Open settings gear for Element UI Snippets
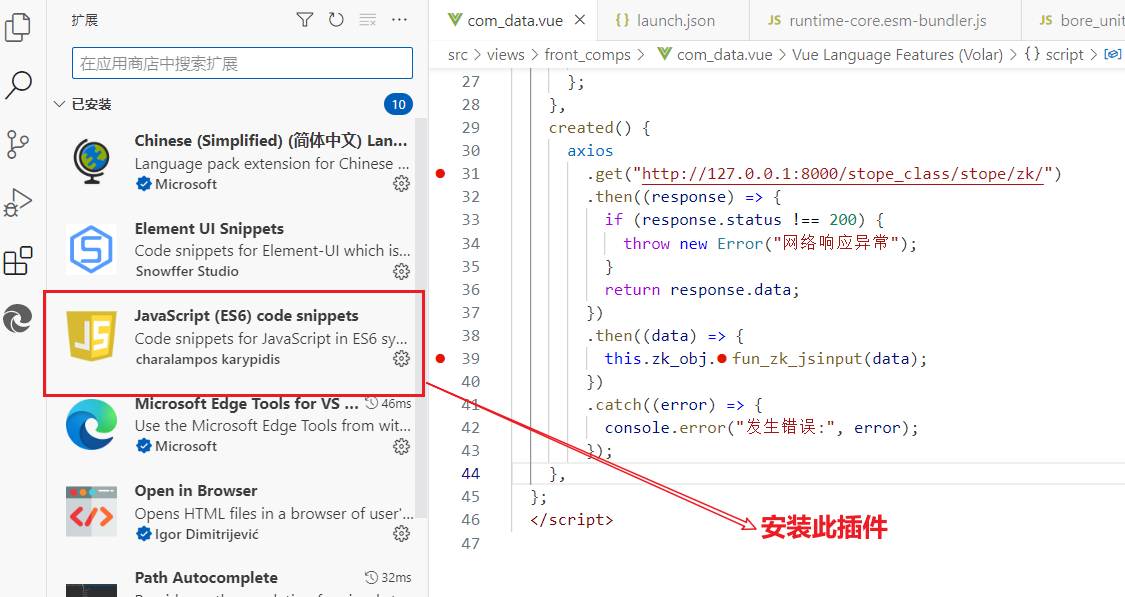Screen dimensions: 1125x597 tap(402, 271)
